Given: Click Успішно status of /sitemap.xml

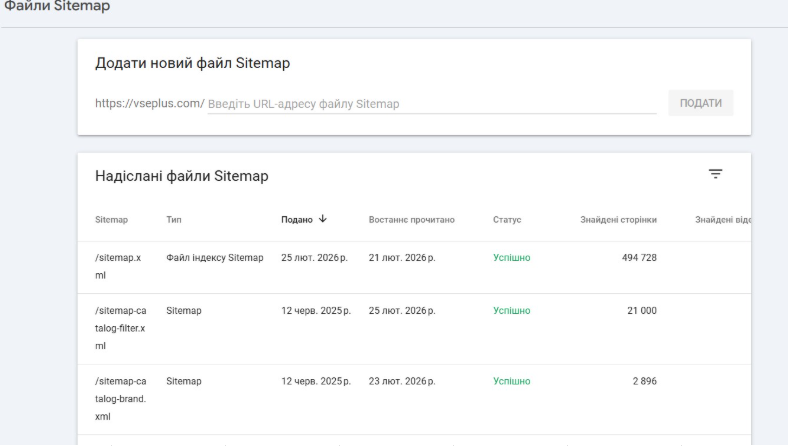Looking at the screenshot, I should click(x=511, y=258).
